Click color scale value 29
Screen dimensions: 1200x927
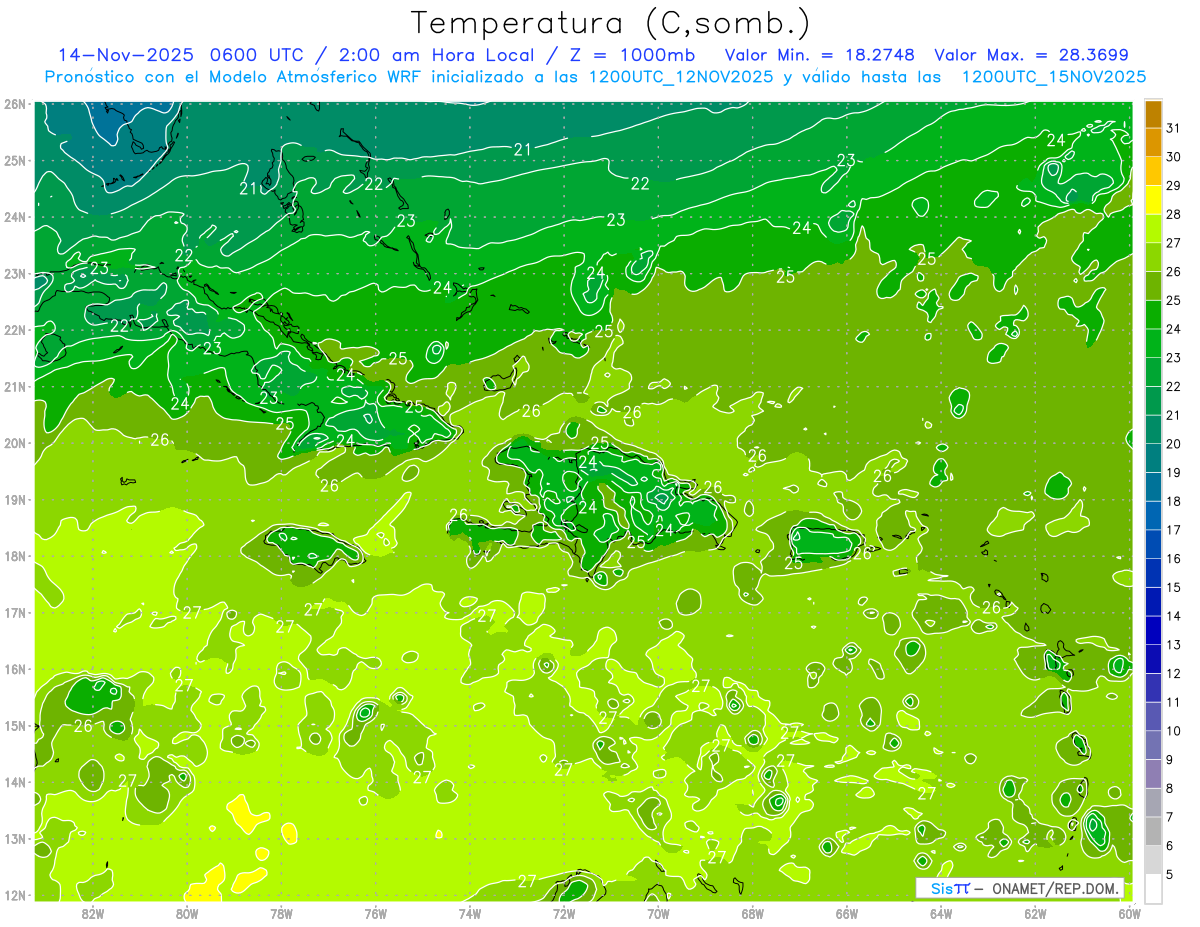(x=1173, y=186)
